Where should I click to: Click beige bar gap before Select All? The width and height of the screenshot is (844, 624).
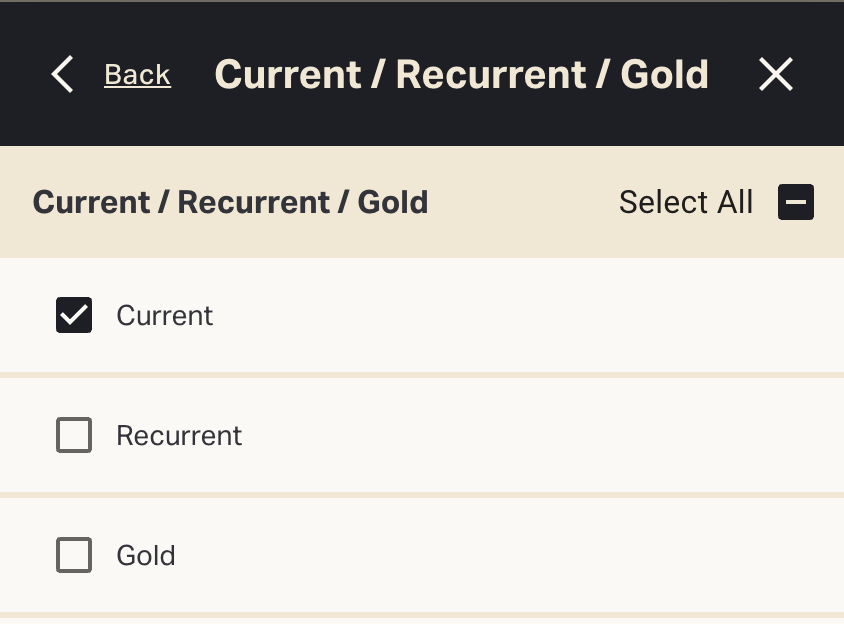click(520, 203)
